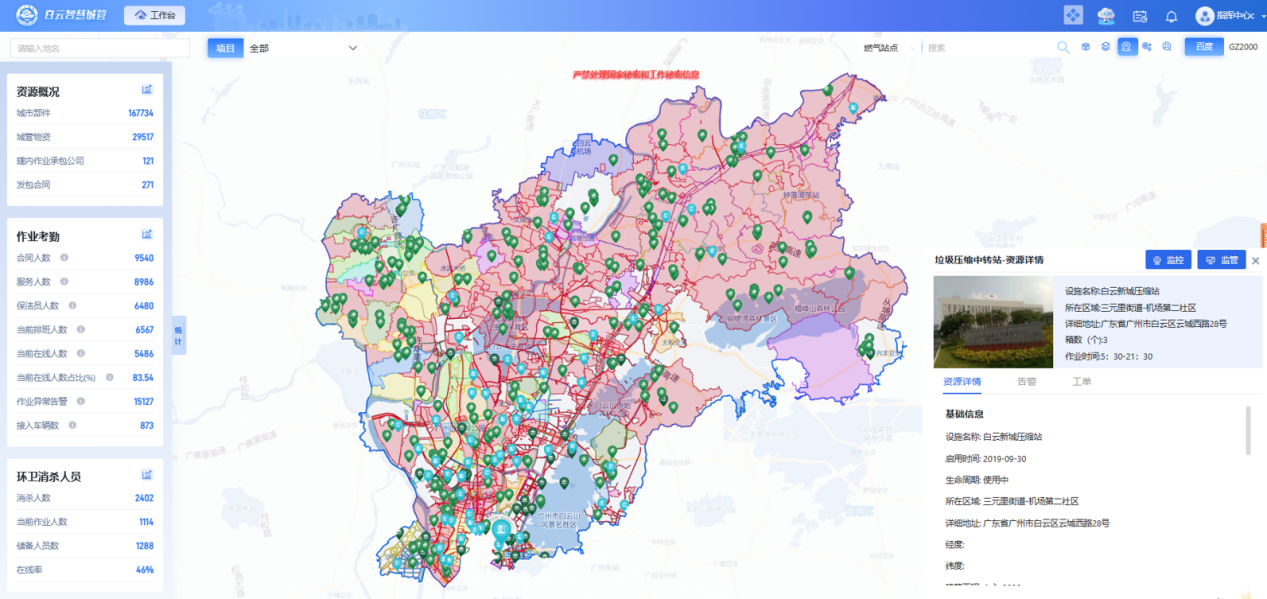Switch the map source with 百度 button

[1203, 47]
